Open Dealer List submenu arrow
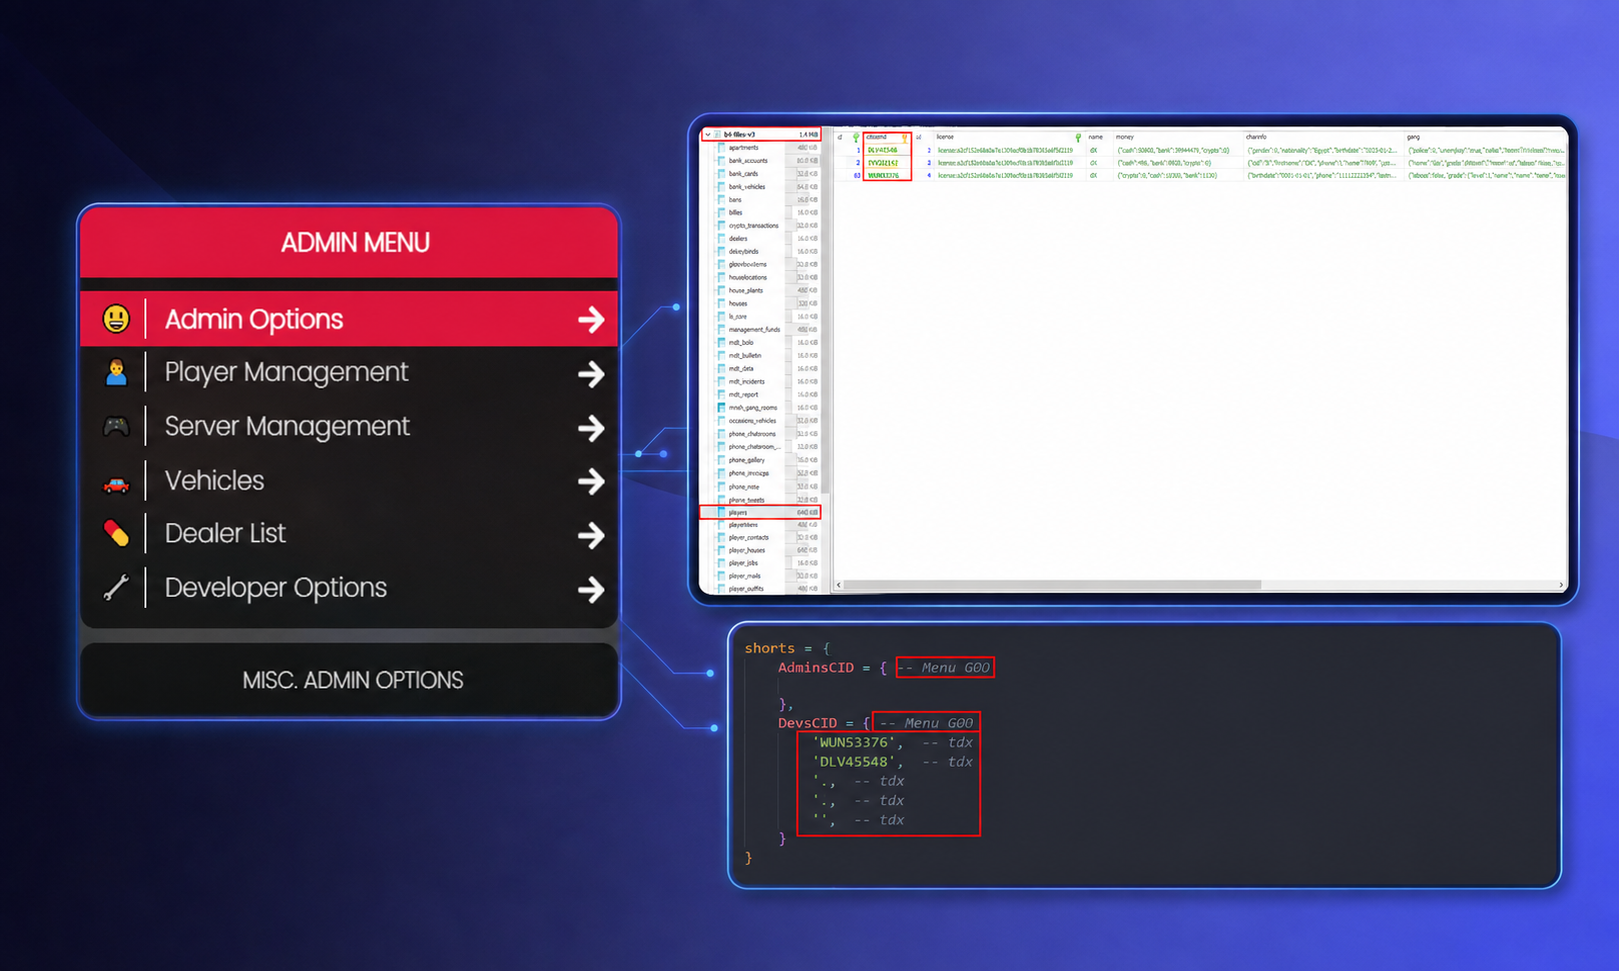 [591, 536]
